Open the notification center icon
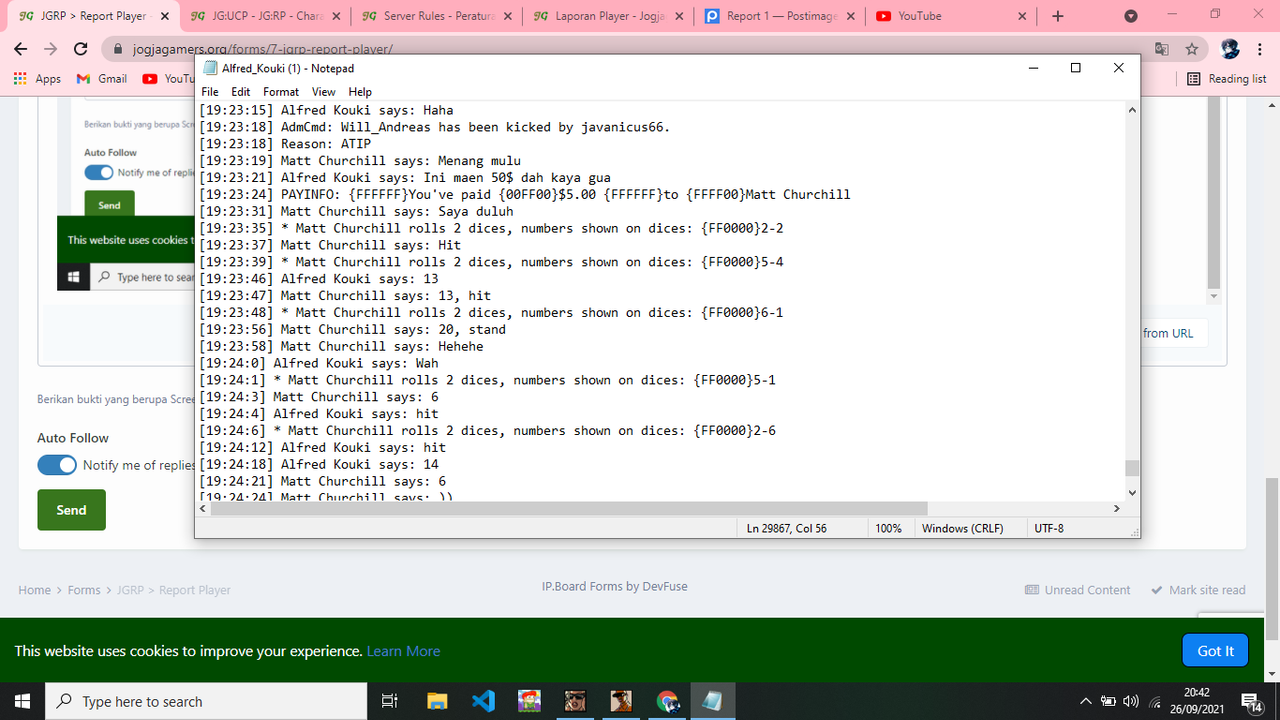 [1251, 701]
